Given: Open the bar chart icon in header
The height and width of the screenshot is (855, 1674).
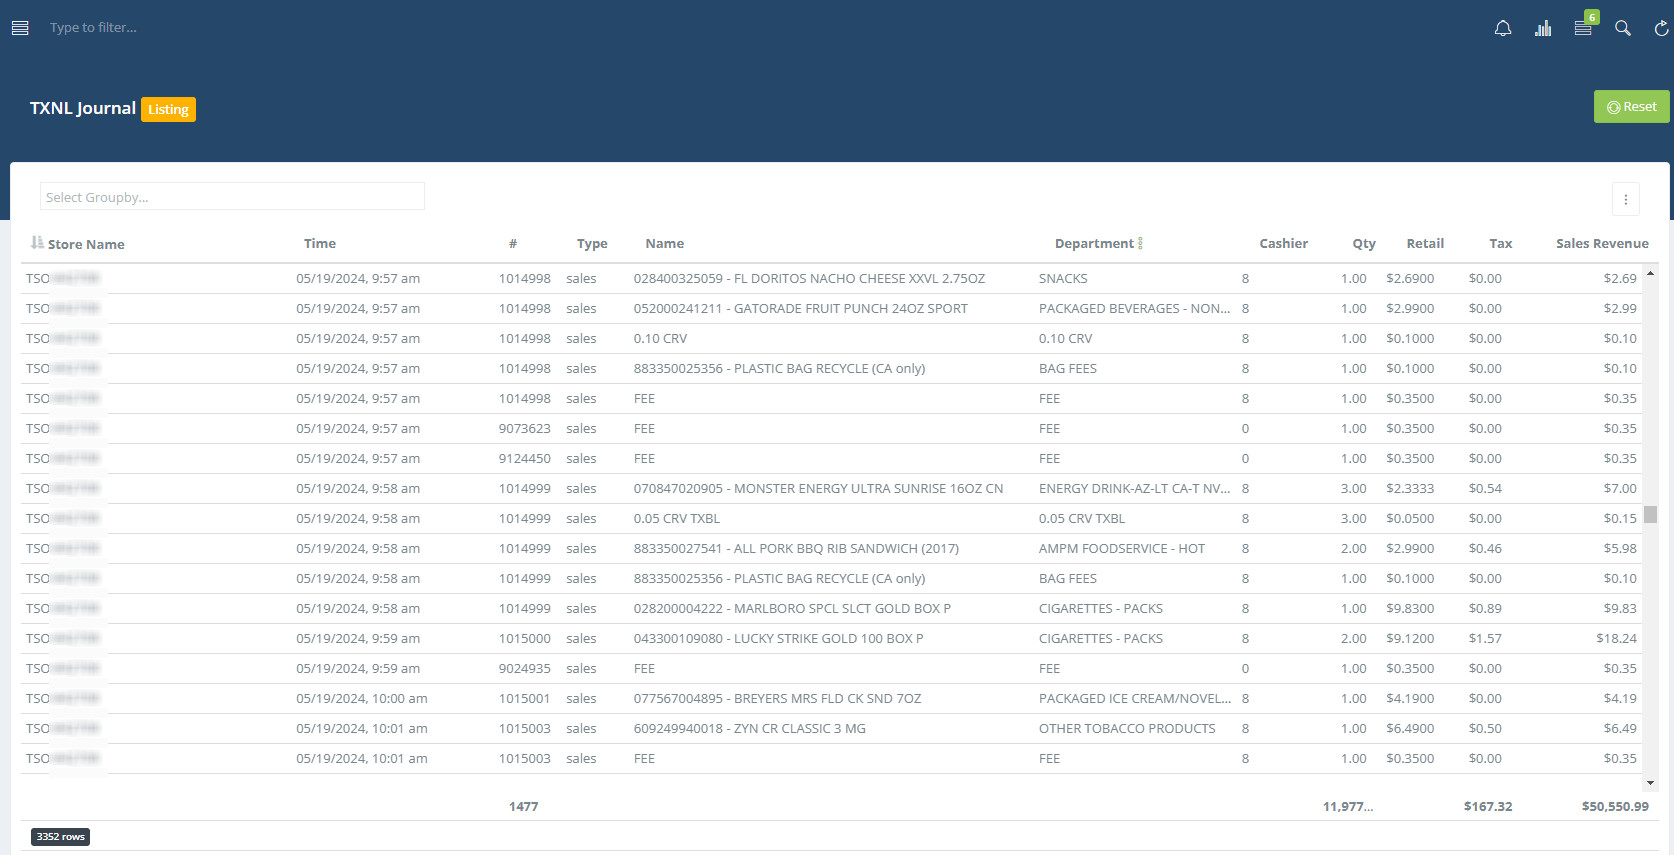Looking at the screenshot, I should click(x=1543, y=28).
